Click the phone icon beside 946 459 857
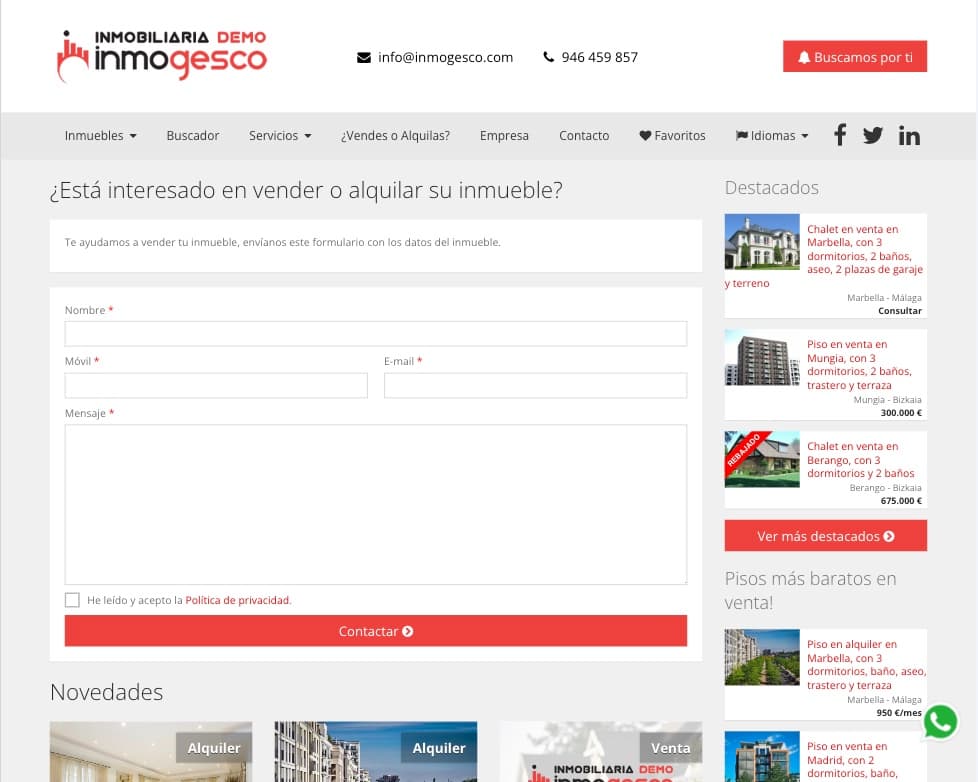 549,57
